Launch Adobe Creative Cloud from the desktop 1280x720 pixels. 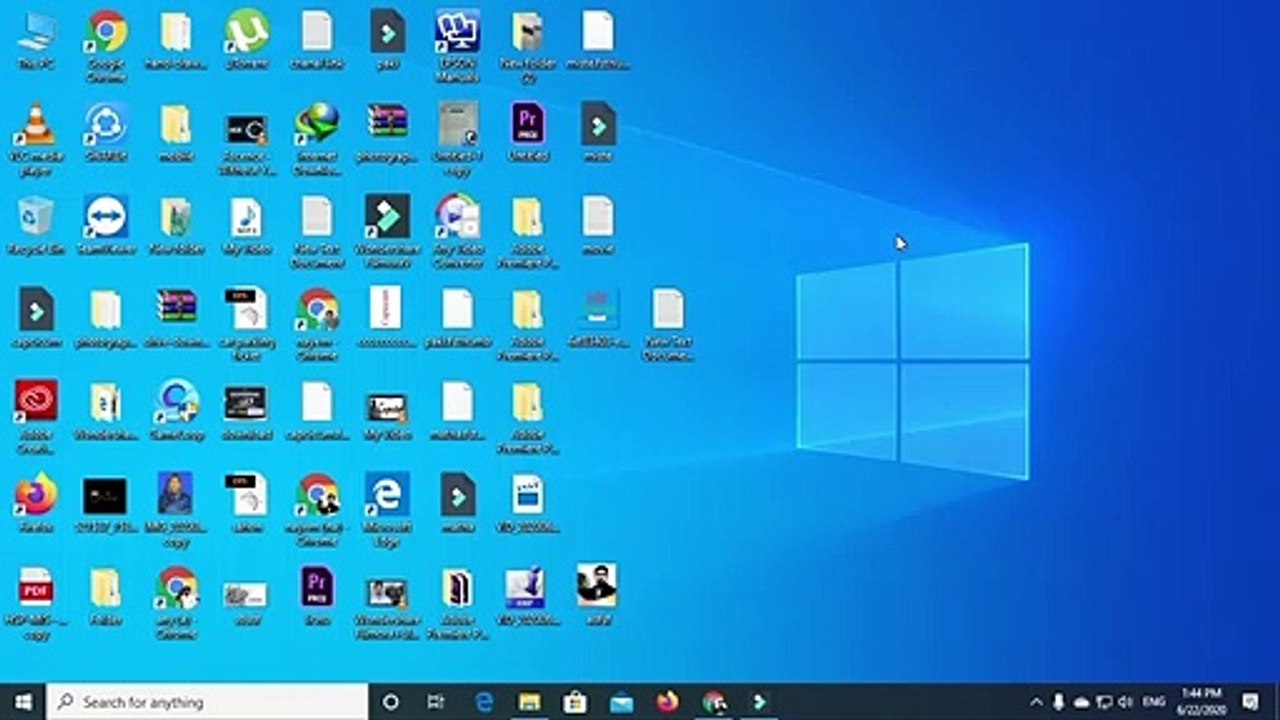[x=36, y=418]
